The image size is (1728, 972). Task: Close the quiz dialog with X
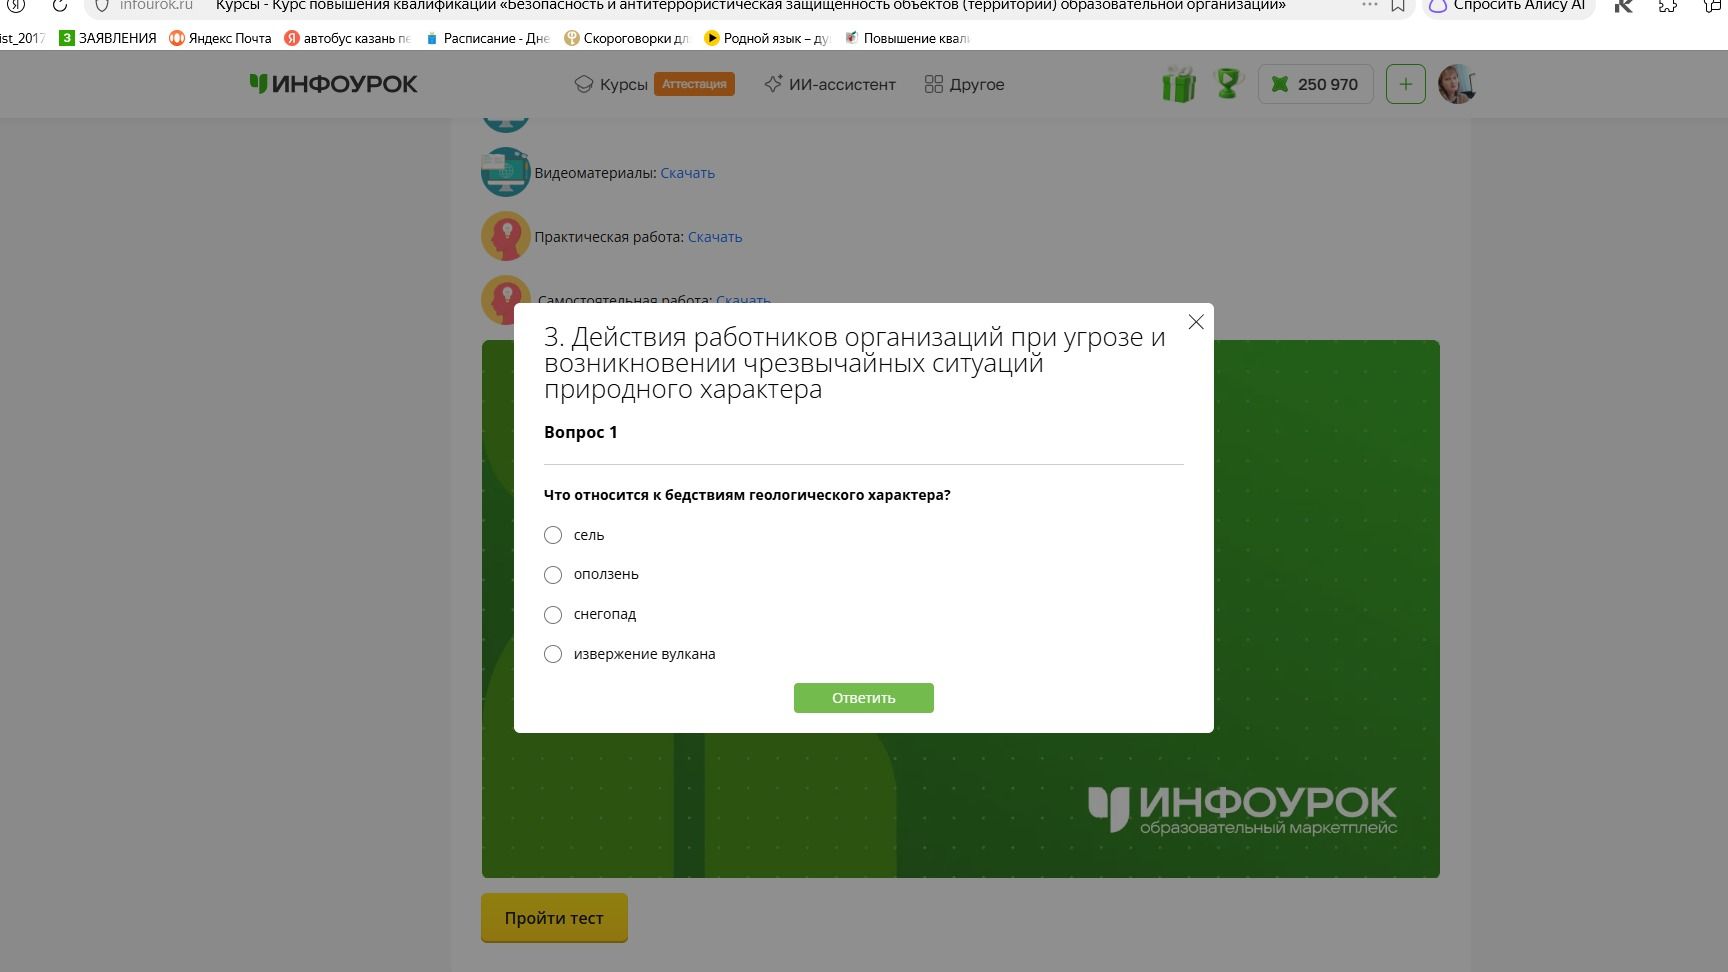point(1196,322)
